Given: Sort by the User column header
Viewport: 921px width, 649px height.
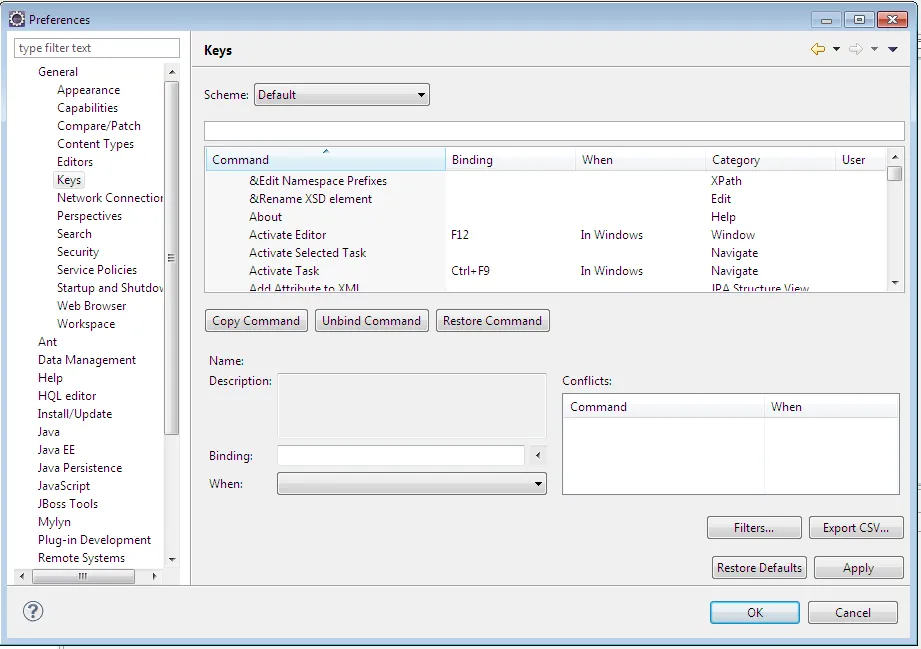Looking at the screenshot, I should click(859, 159).
